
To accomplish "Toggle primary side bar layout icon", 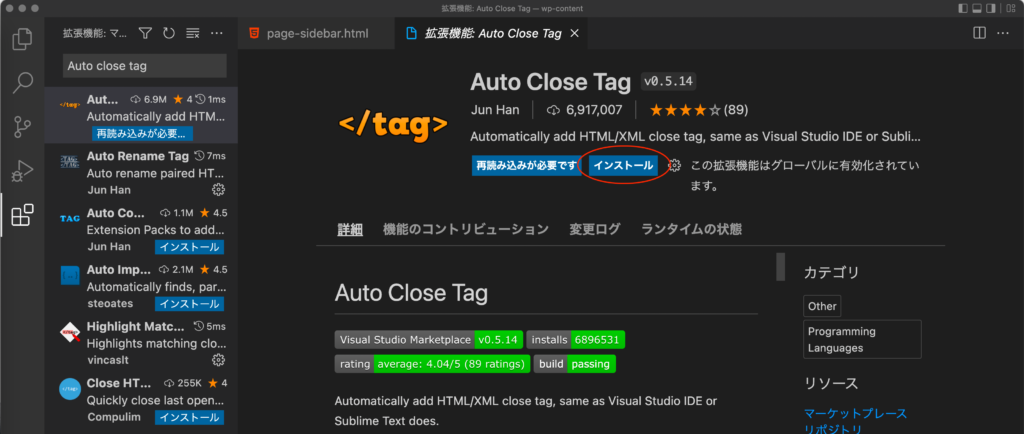I will point(963,8).
